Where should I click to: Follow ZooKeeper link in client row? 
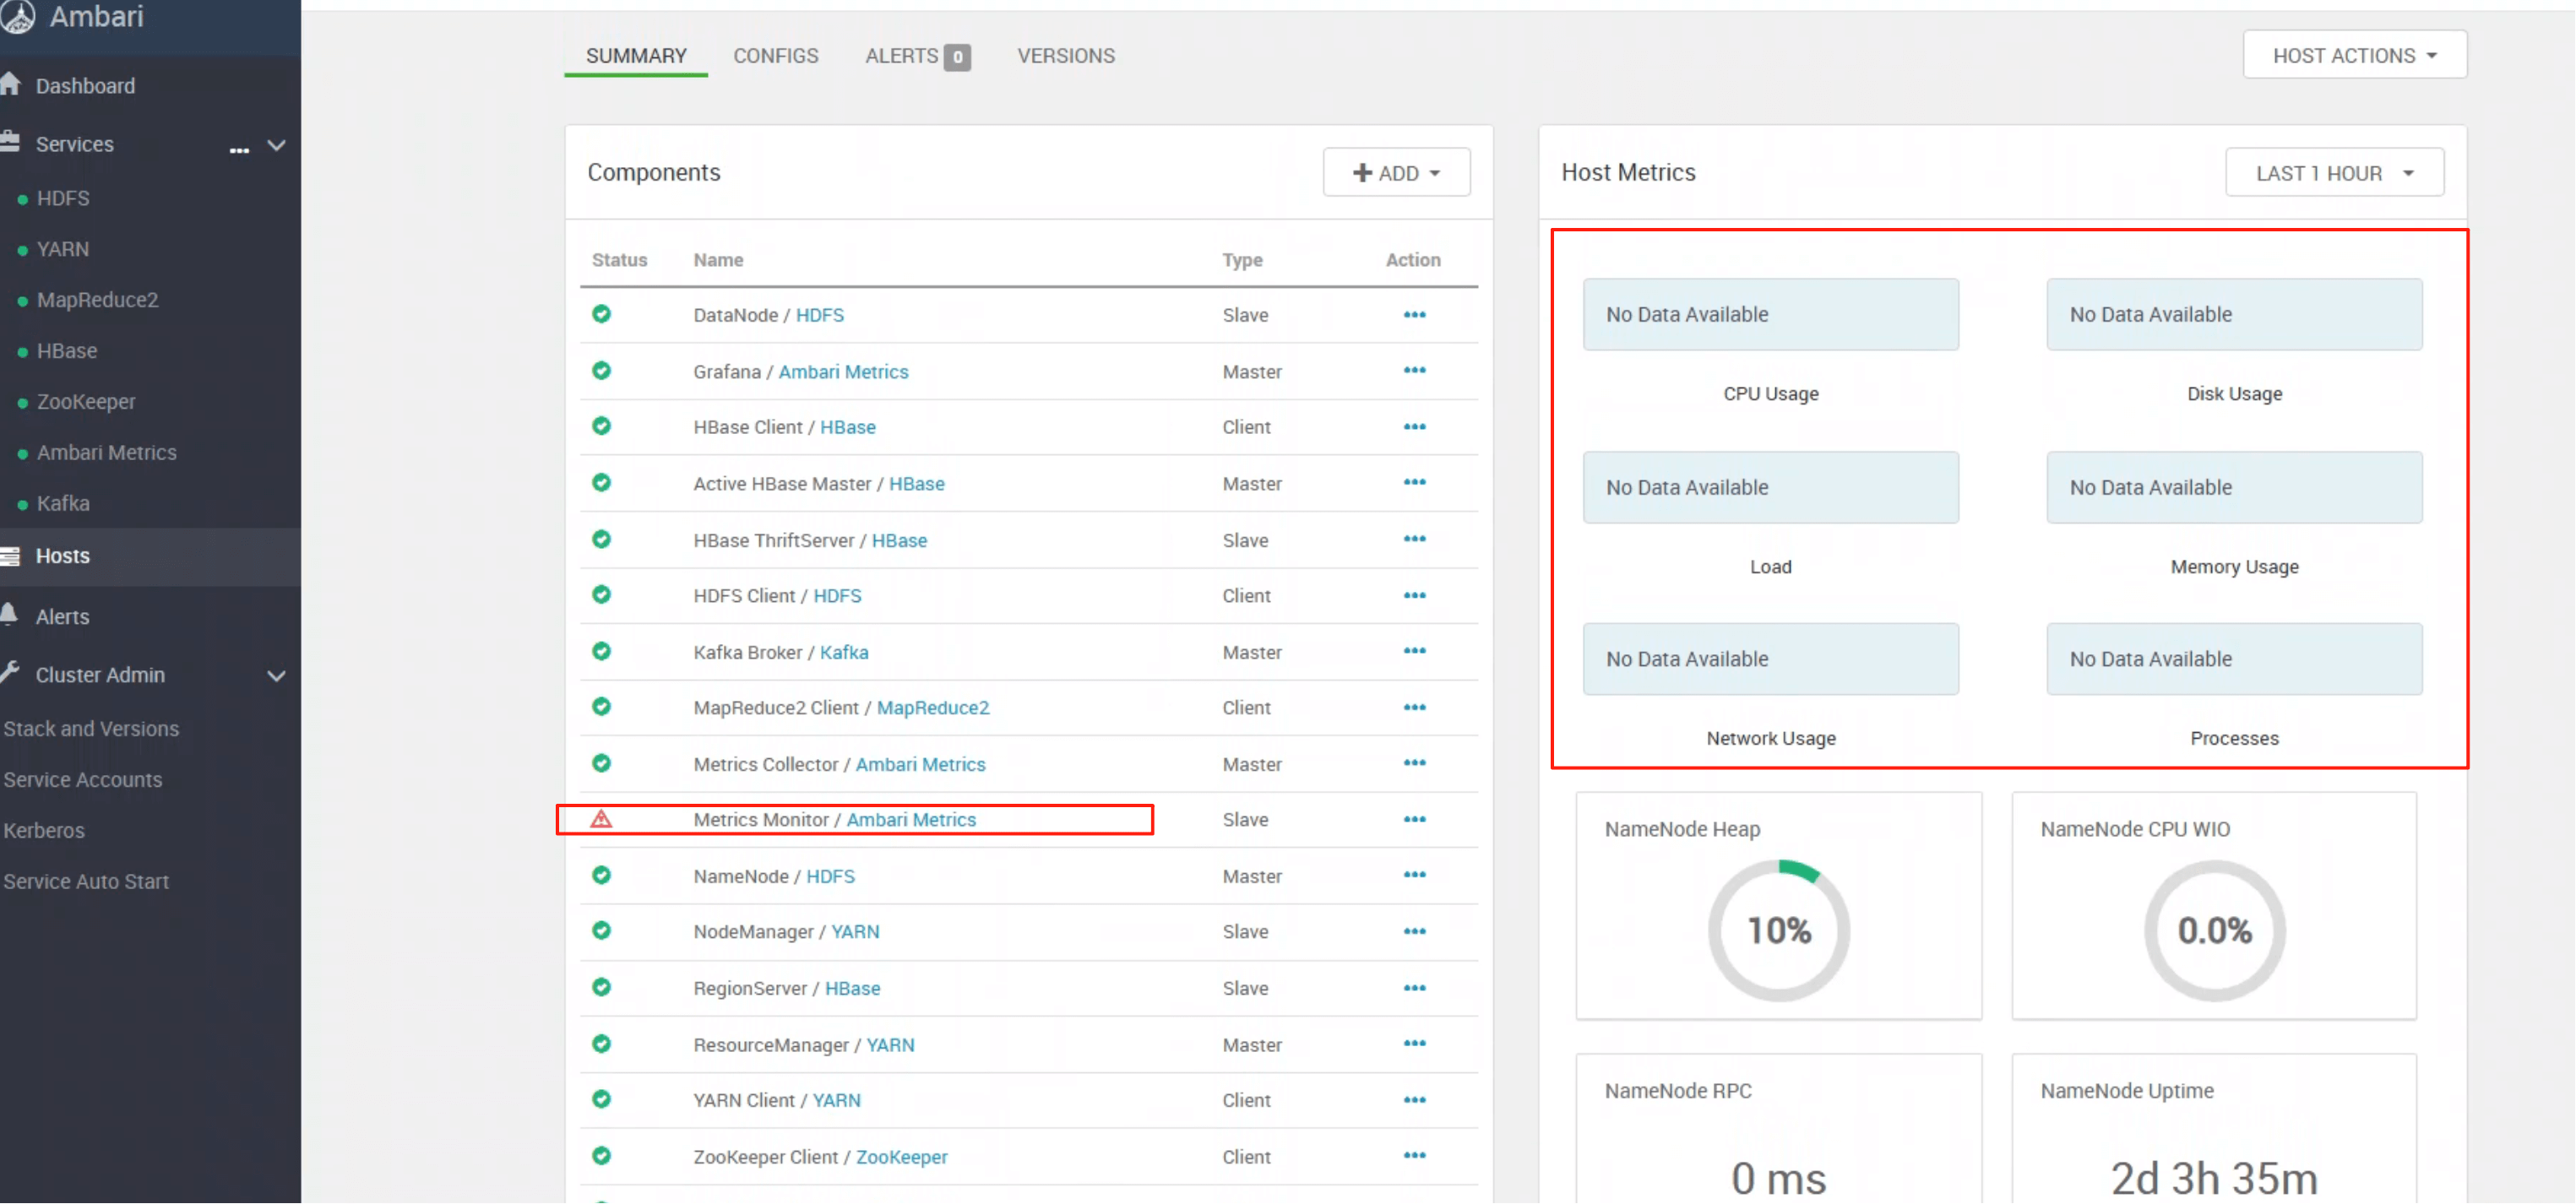(901, 1157)
